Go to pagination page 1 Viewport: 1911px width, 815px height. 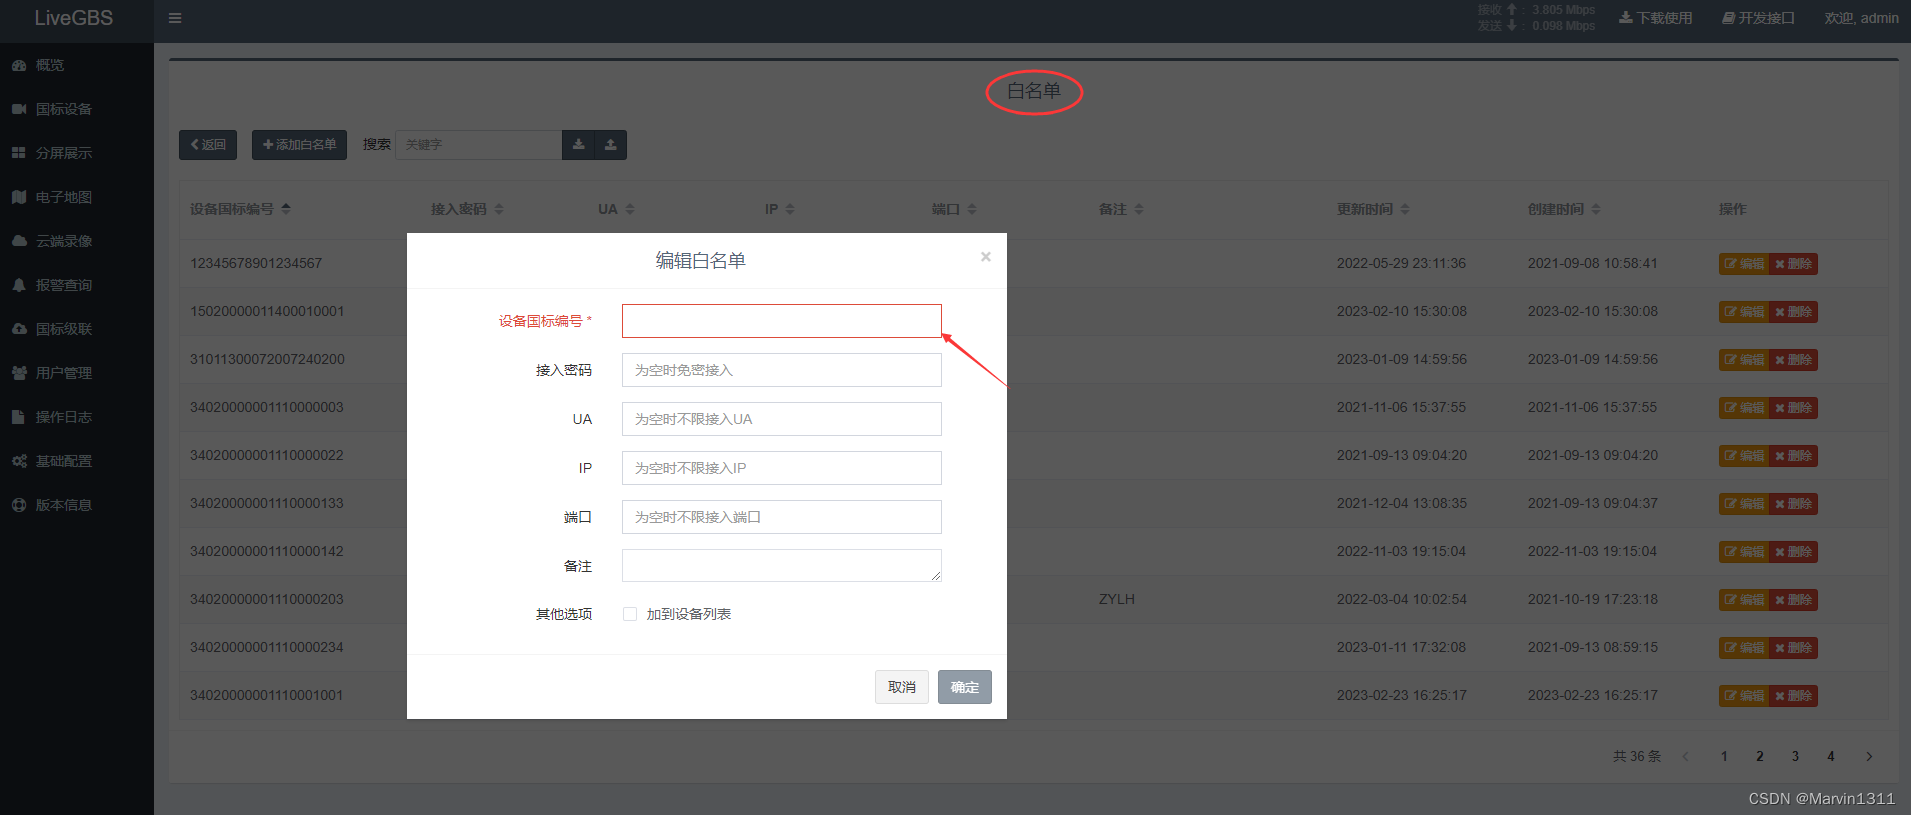[1724, 756]
